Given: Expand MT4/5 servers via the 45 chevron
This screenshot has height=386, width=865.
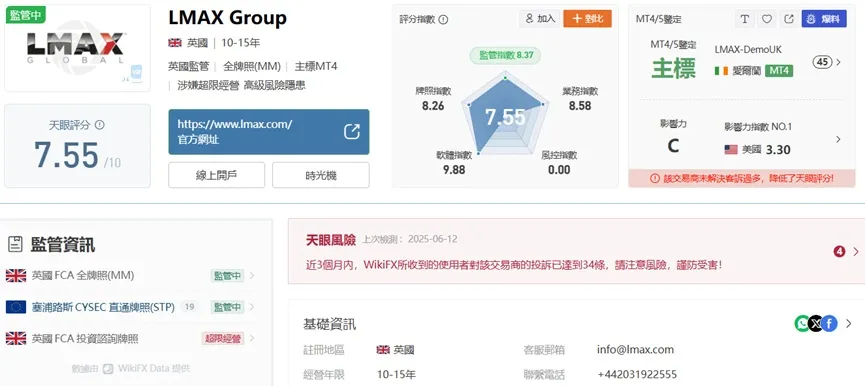Looking at the screenshot, I should [x=839, y=62].
